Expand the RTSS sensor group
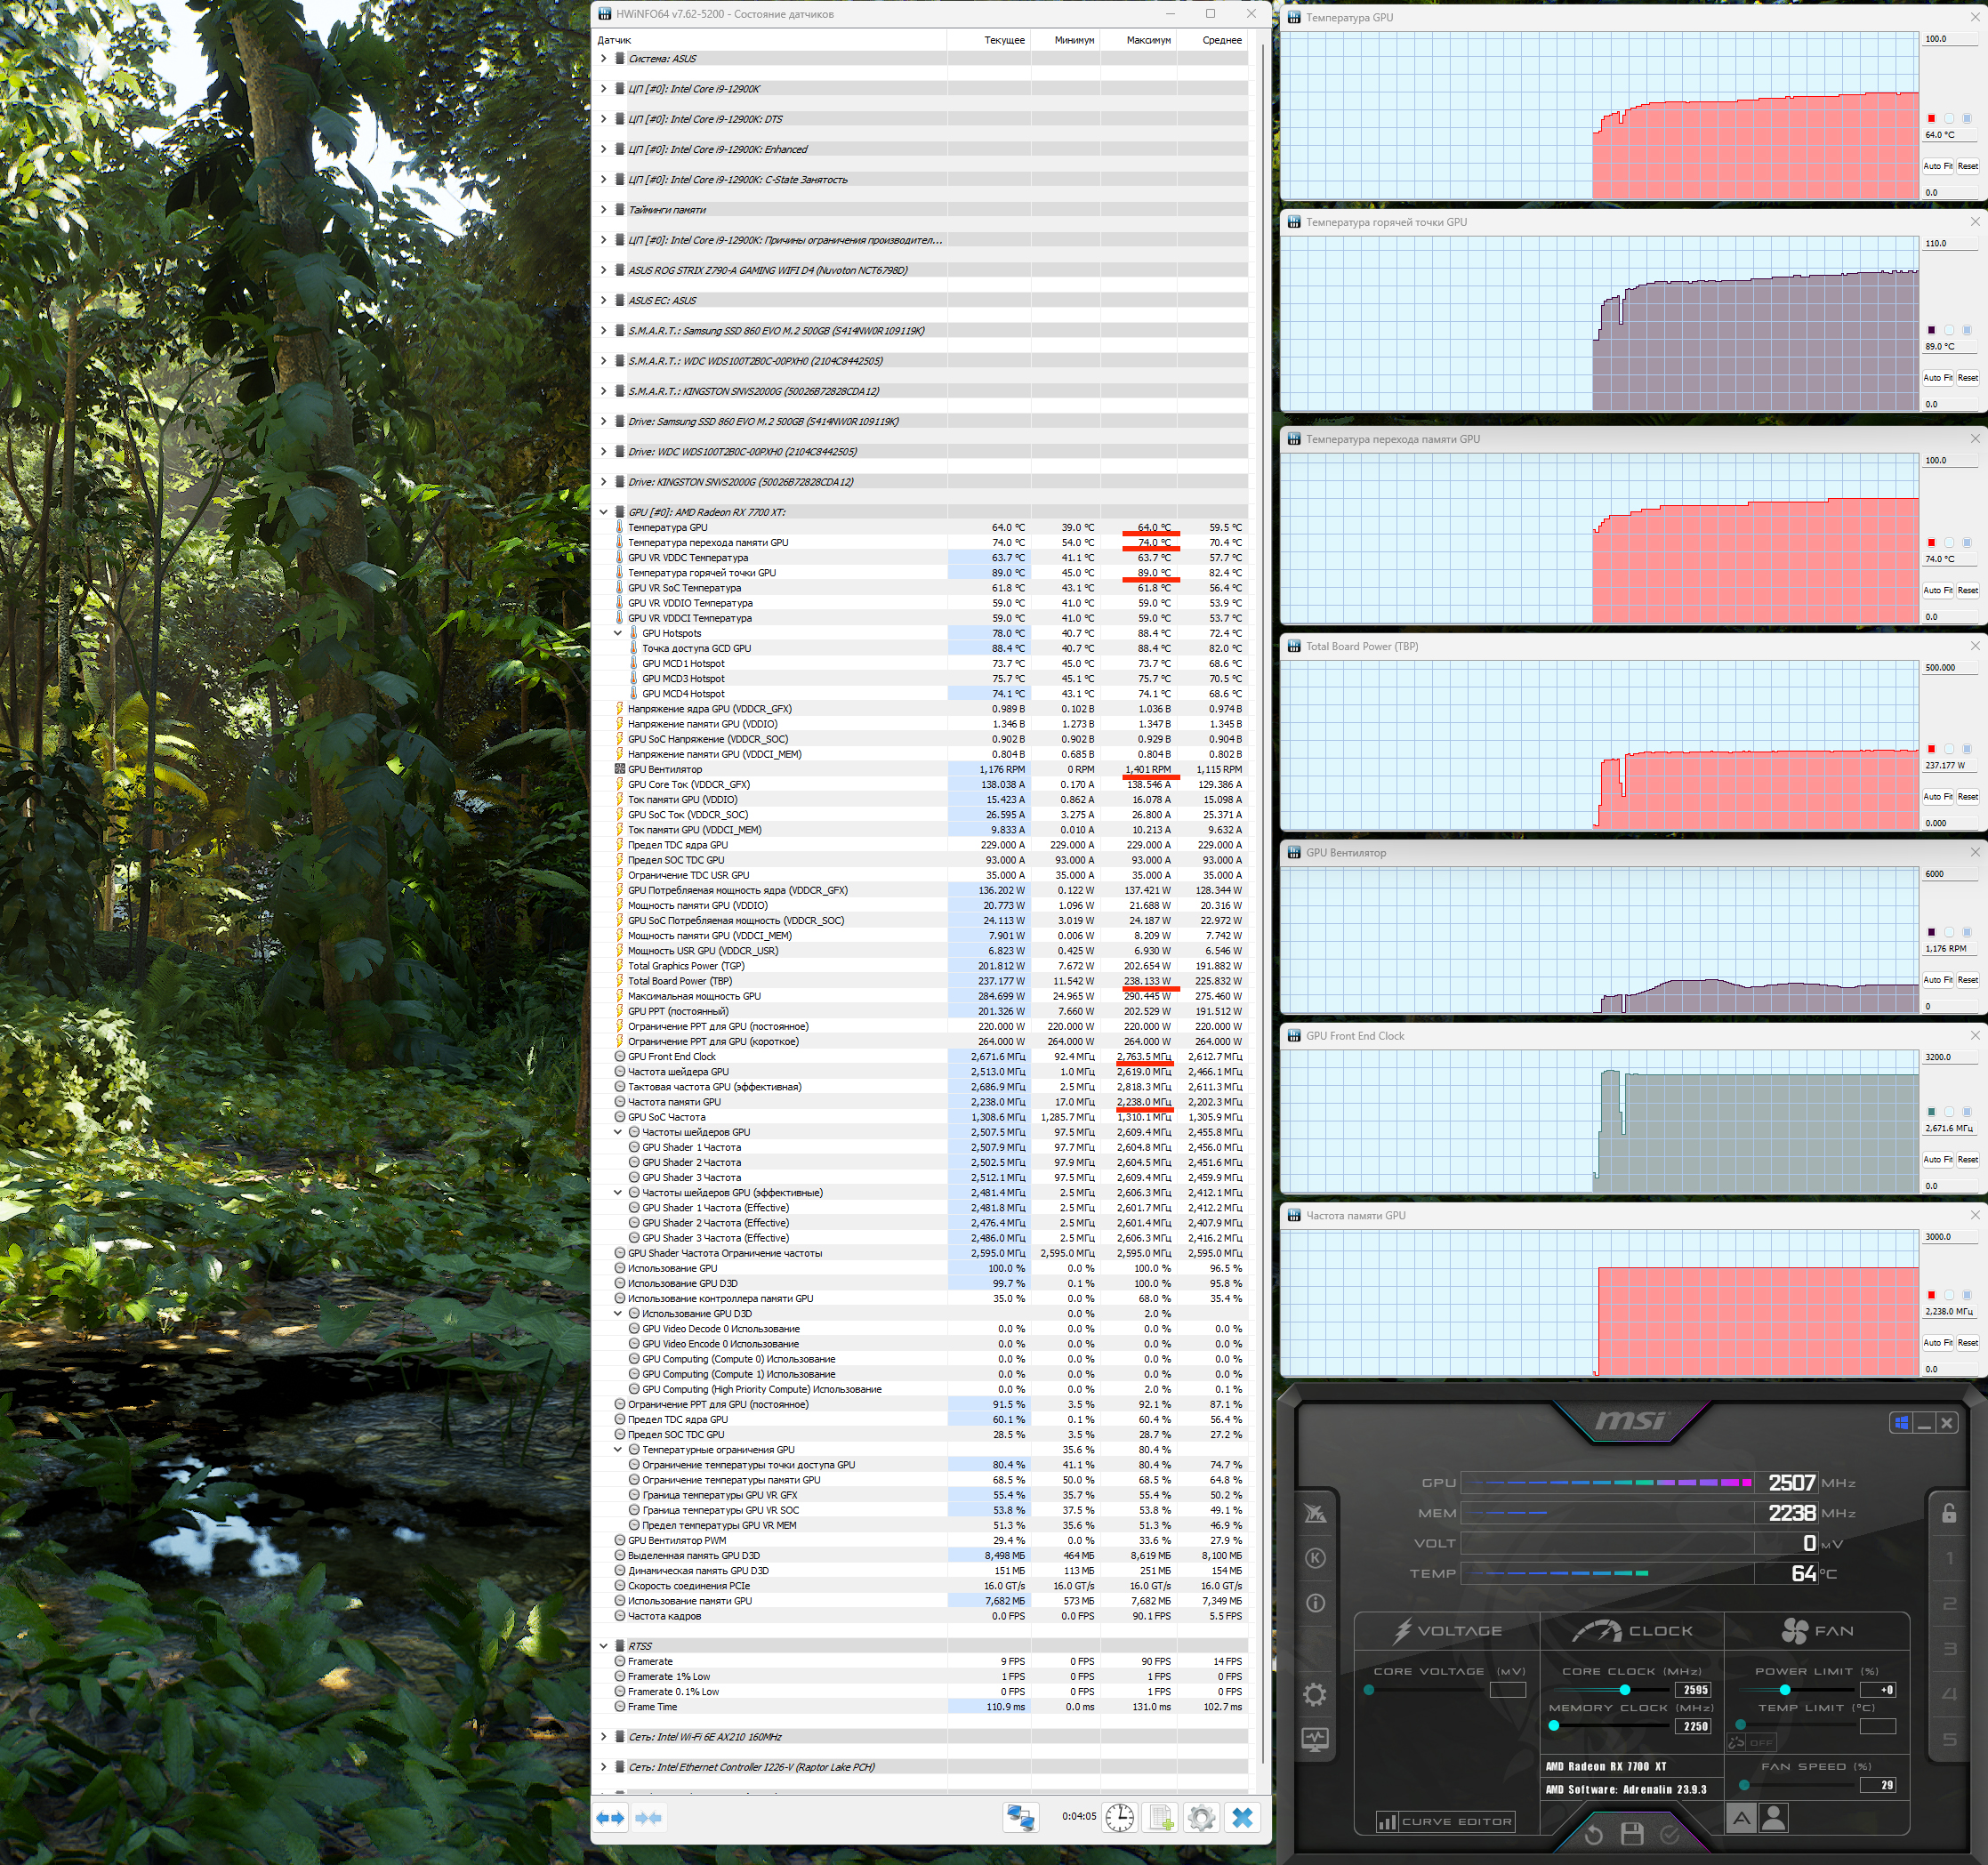 [x=603, y=1646]
